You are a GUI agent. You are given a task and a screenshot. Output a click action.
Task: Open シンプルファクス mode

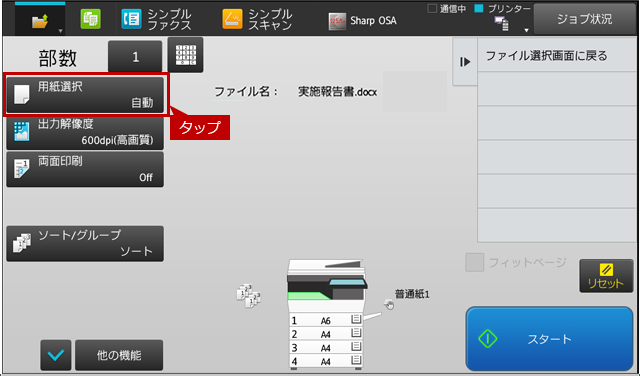pos(156,19)
